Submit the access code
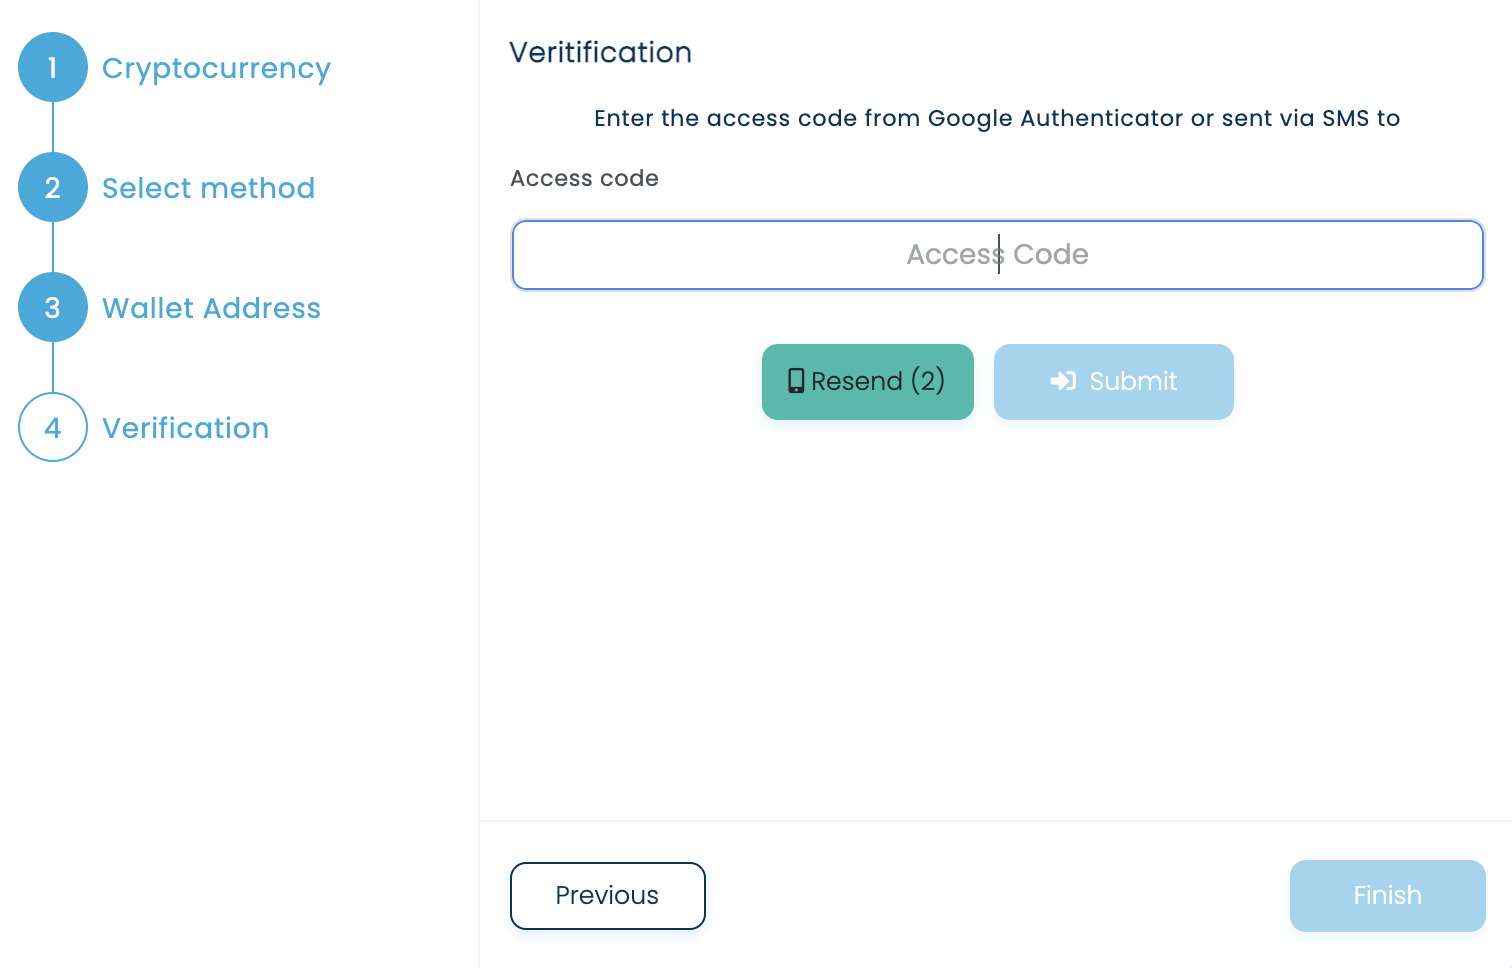Image resolution: width=1512 pixels, height=968 pixels. coord(1113,382)
